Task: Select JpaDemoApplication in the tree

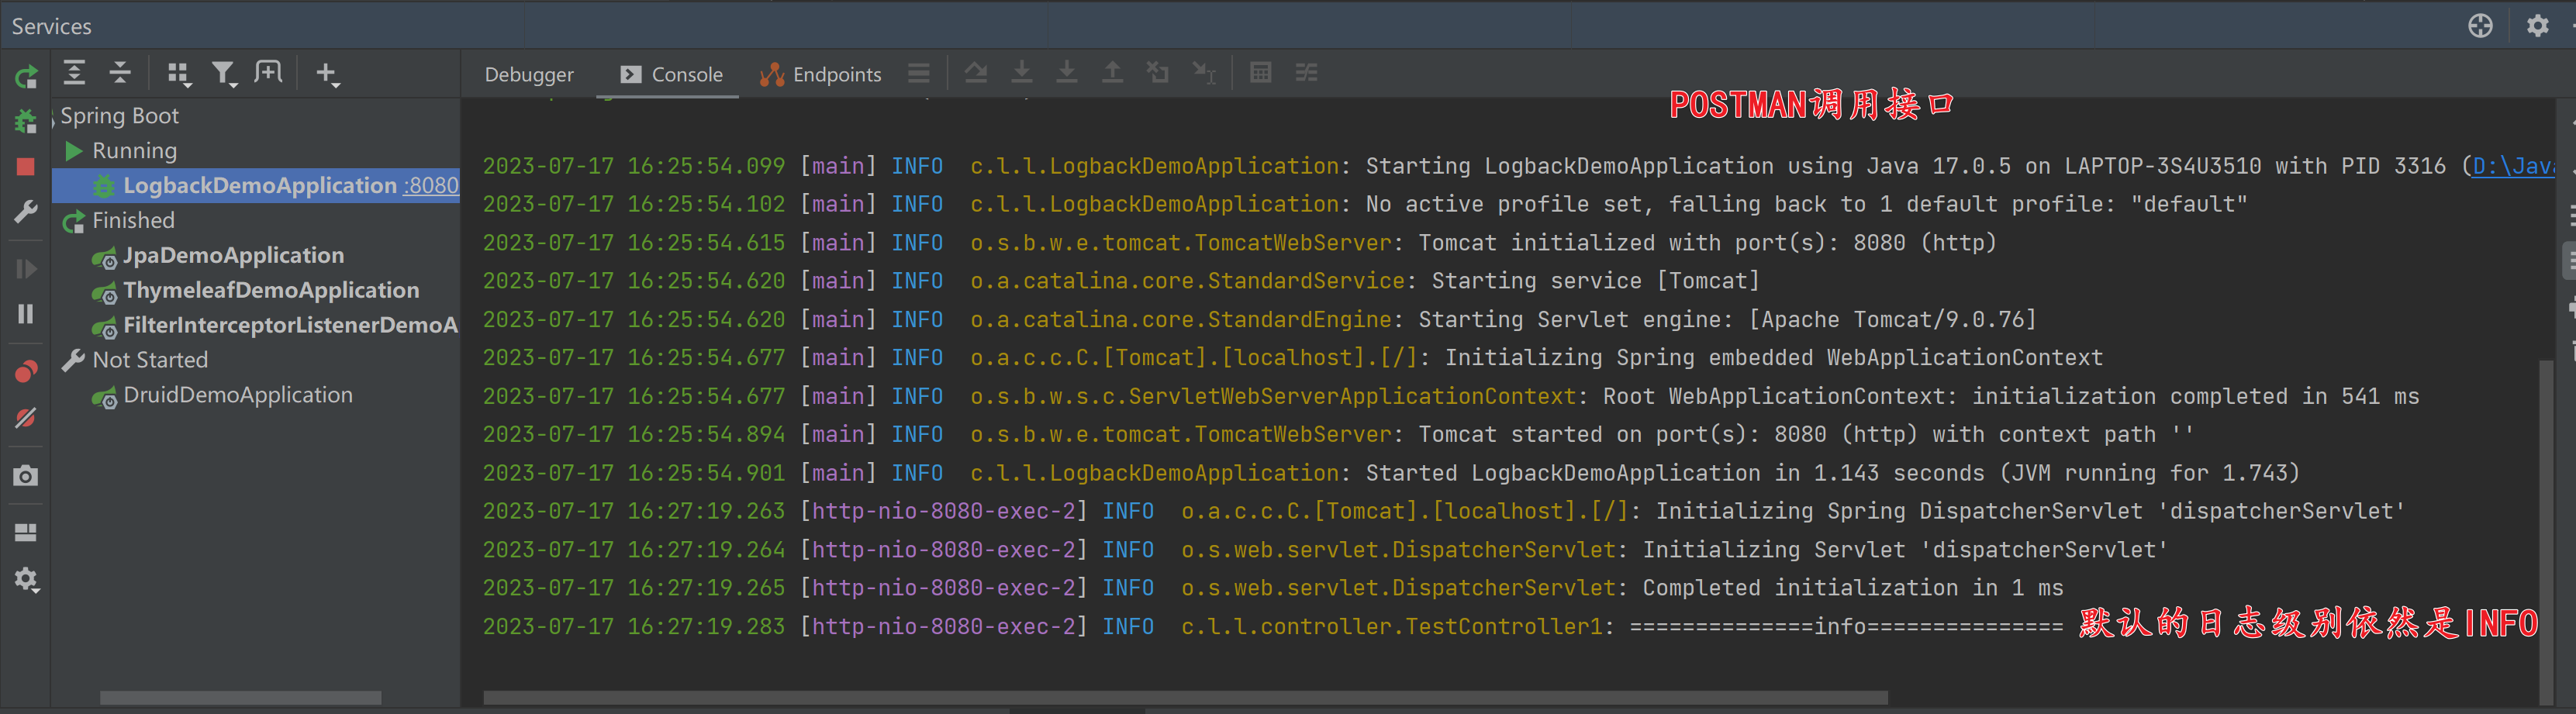Action: point(233,255)
